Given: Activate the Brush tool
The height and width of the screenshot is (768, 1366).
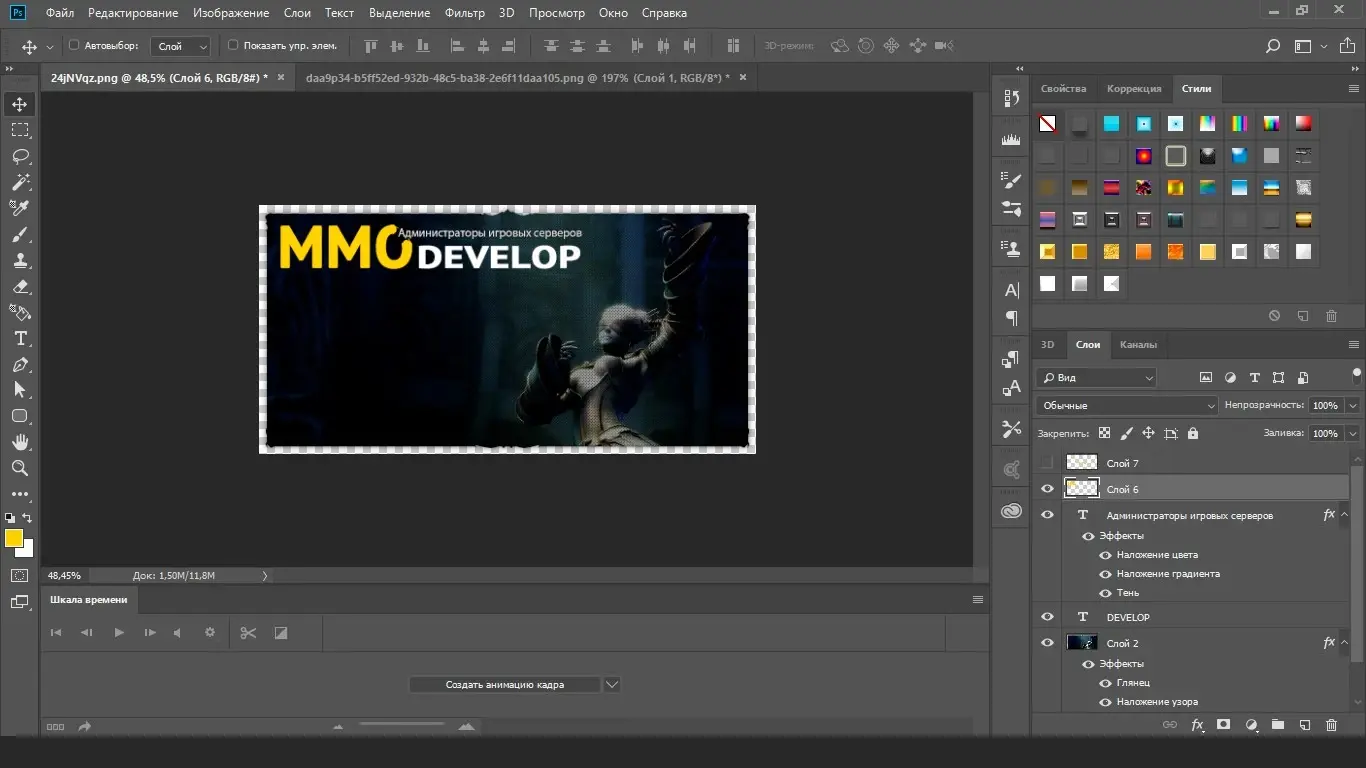Looking at the screenshot, I should click(x=20, y=235).
